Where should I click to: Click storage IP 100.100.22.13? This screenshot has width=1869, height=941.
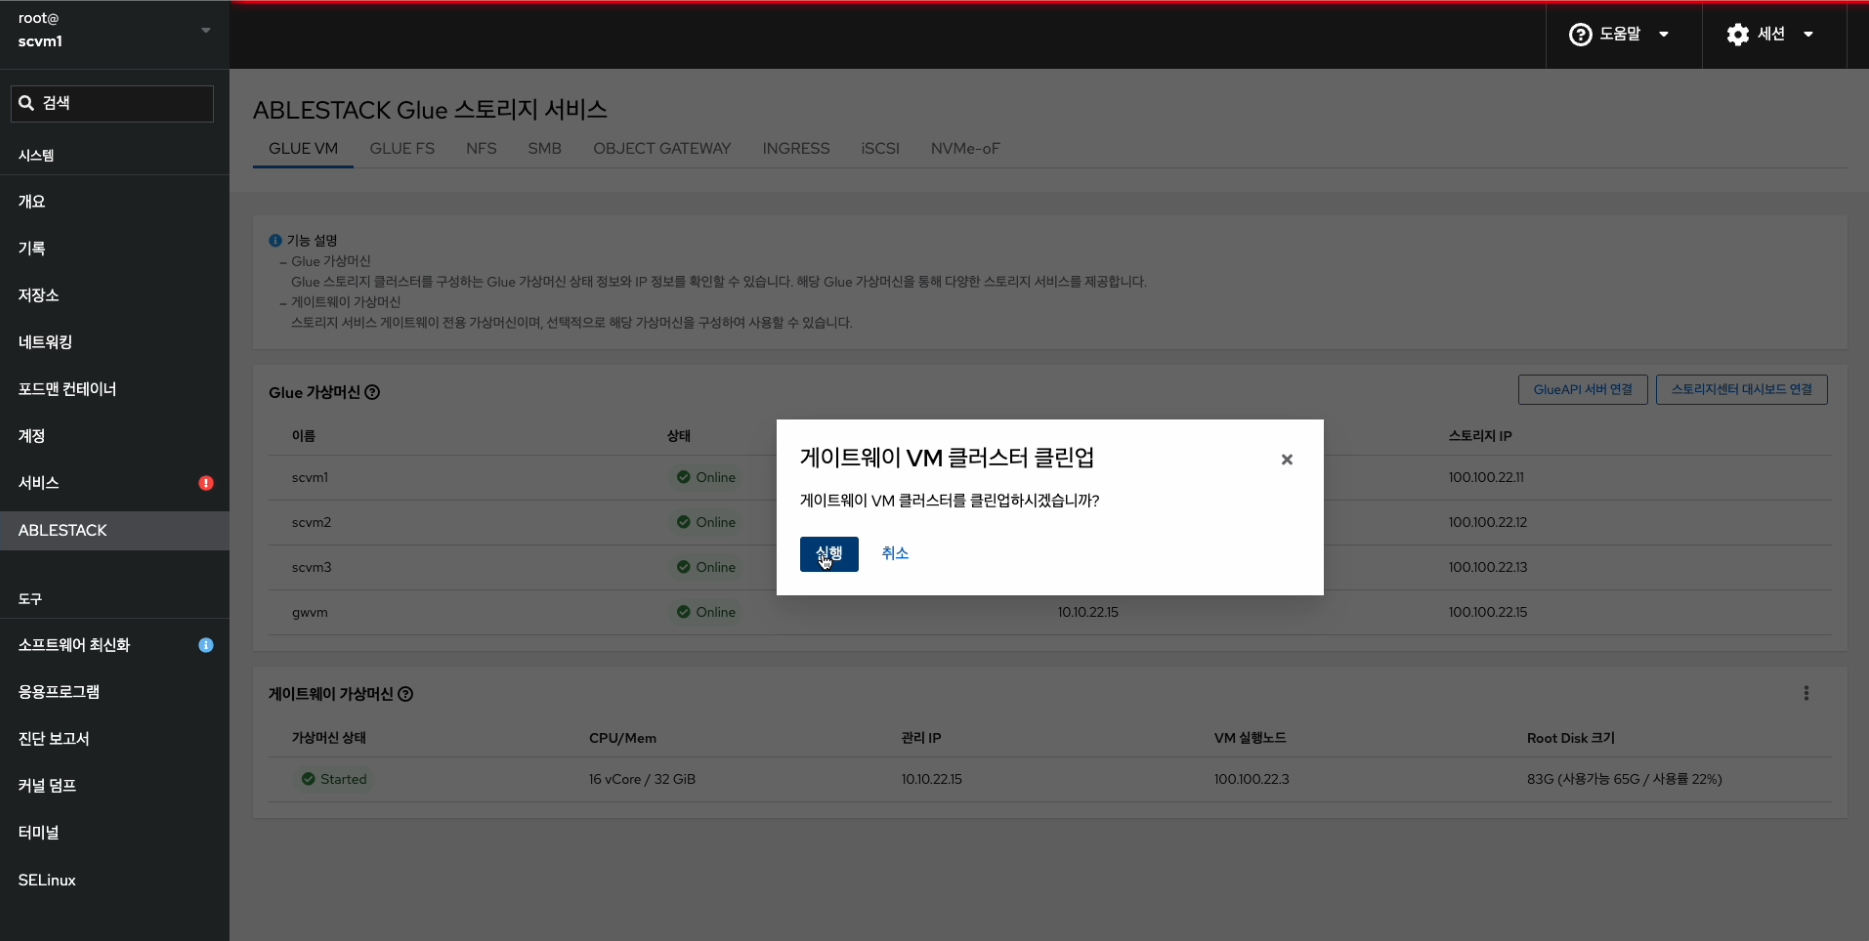1487,568
